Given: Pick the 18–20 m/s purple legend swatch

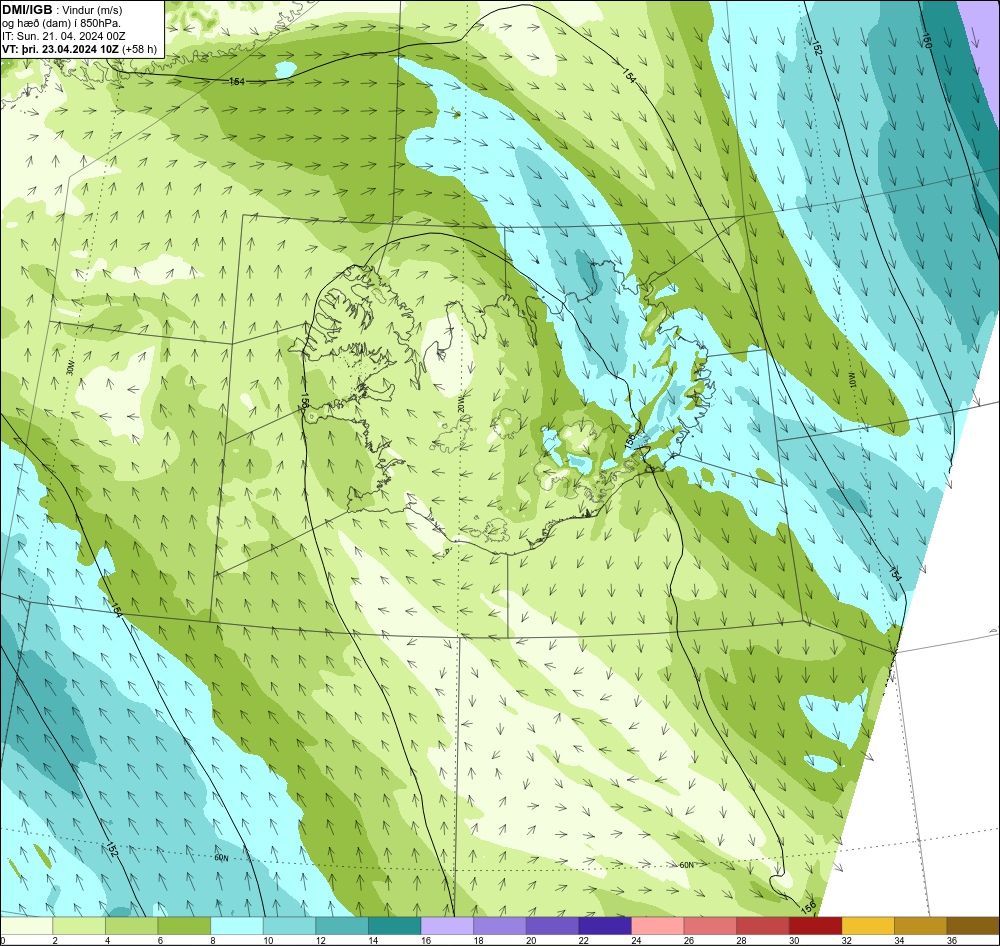Looking at the screenshot, I should 500,926.
